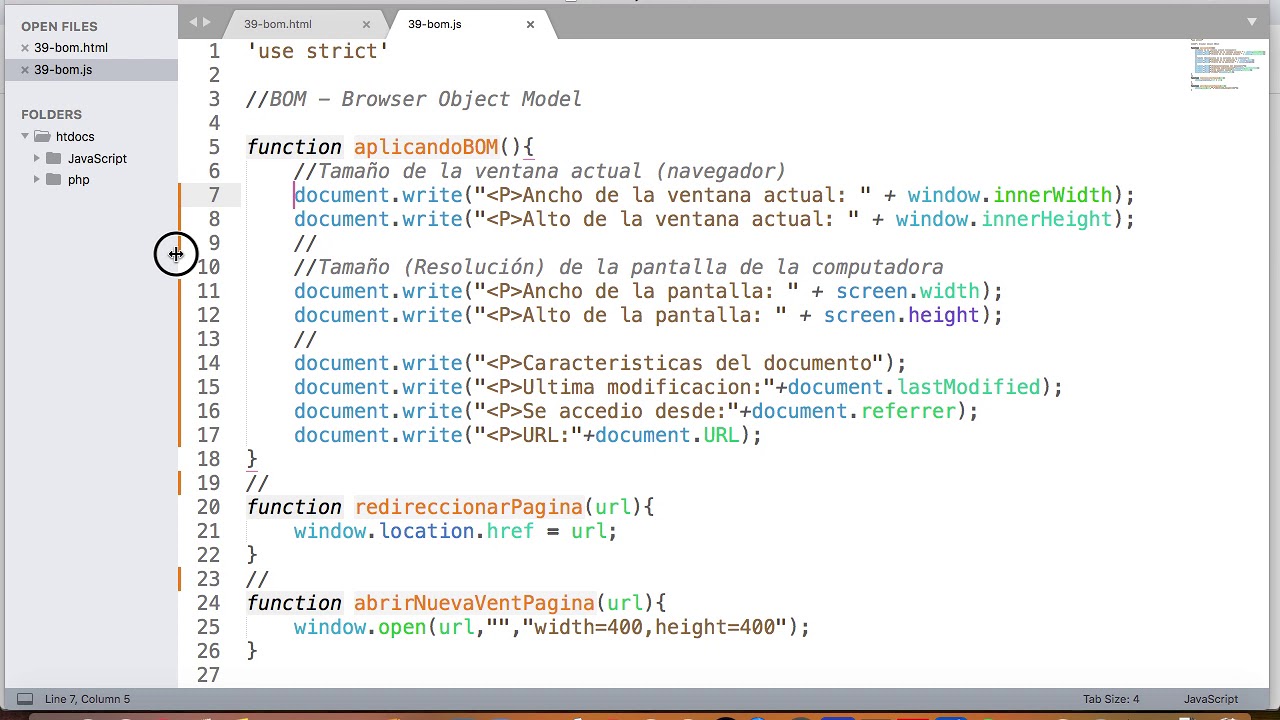The height and width of the screenshot is (720, 1280).
Task: Click the BOM – Browser Object Model comment
Action: [414, 99]
